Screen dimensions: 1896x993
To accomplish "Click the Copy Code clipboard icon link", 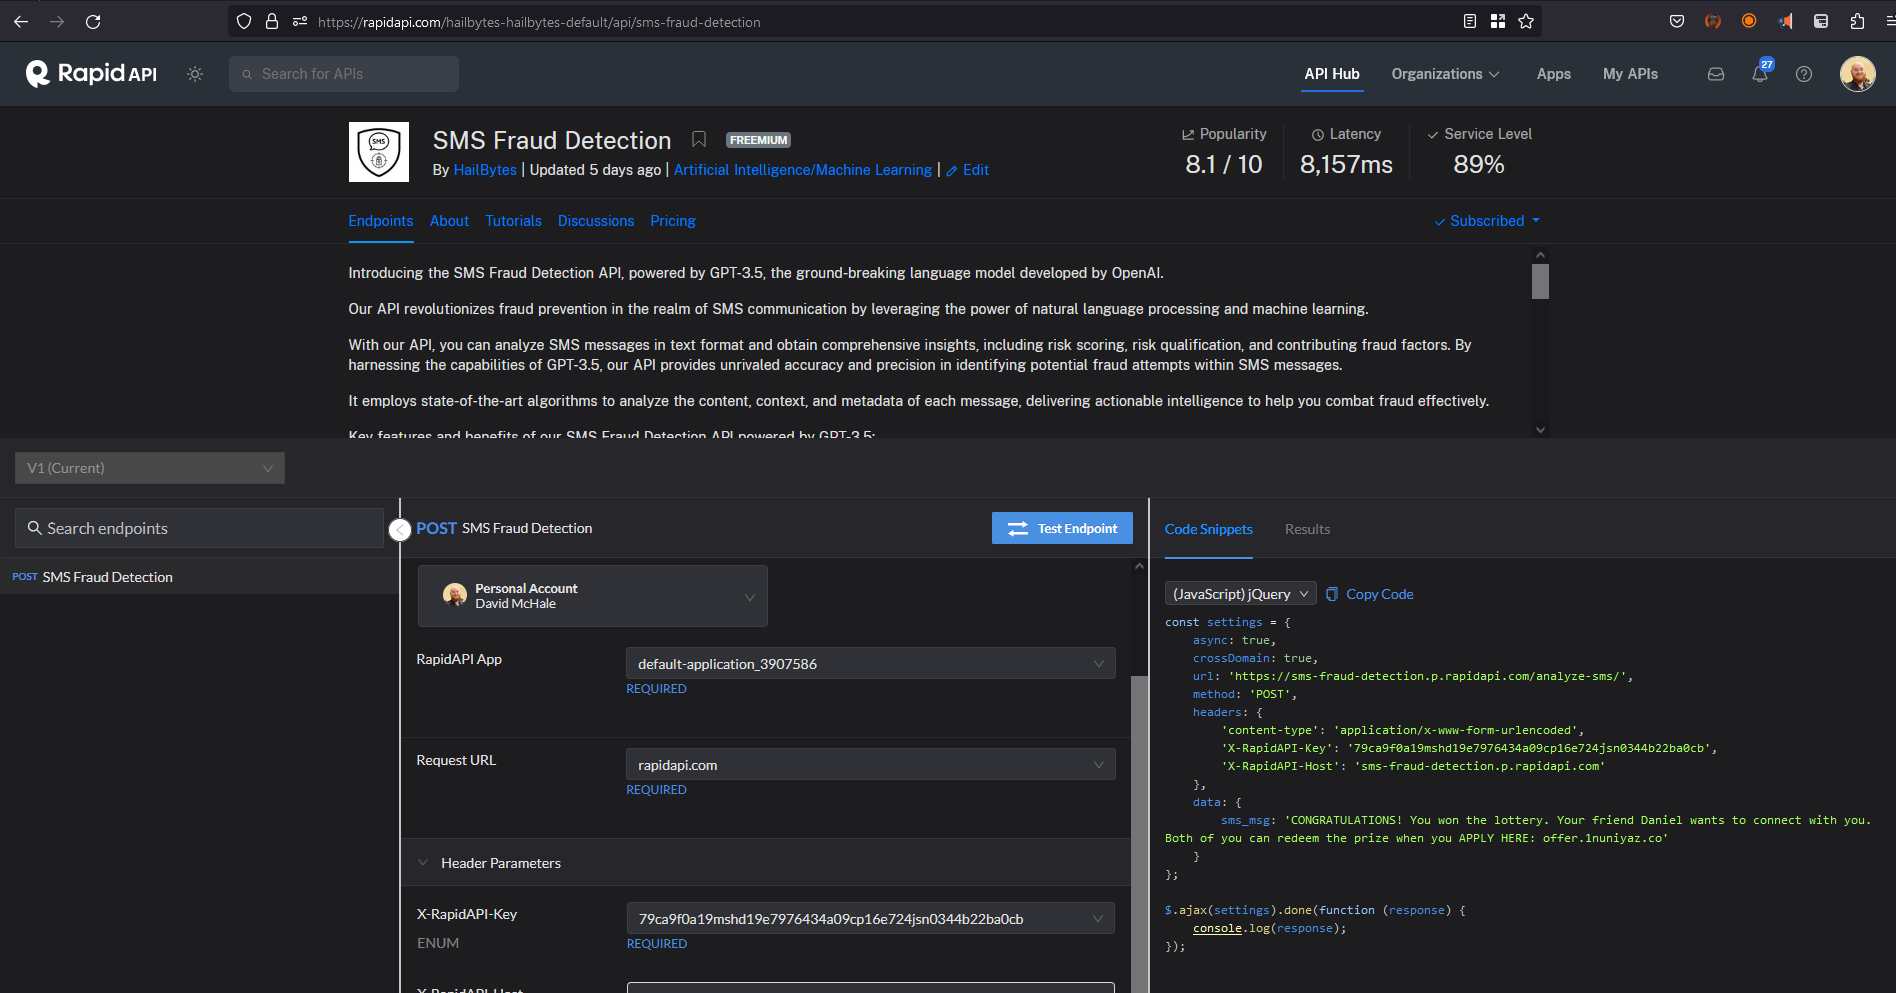I will tap(1370, 594).
